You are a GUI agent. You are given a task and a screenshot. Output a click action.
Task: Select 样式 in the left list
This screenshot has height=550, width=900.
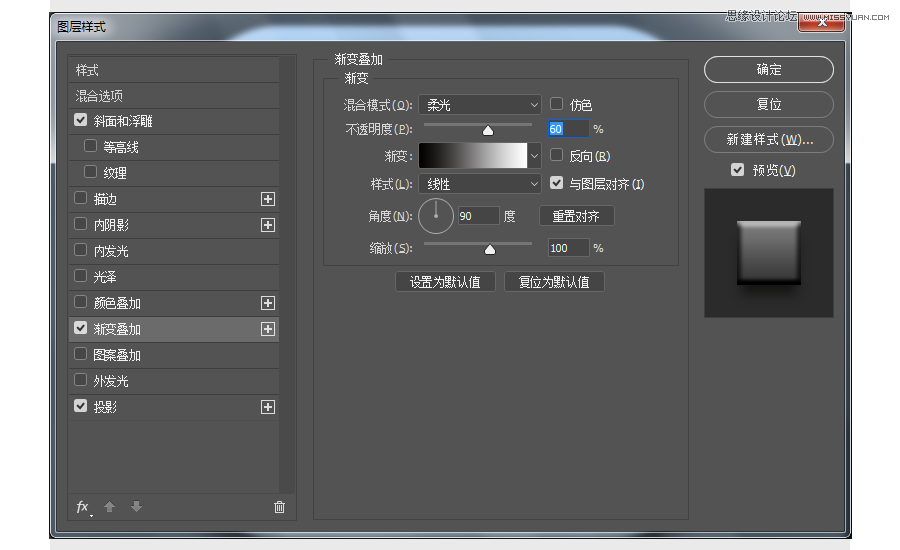coord(173,70)
